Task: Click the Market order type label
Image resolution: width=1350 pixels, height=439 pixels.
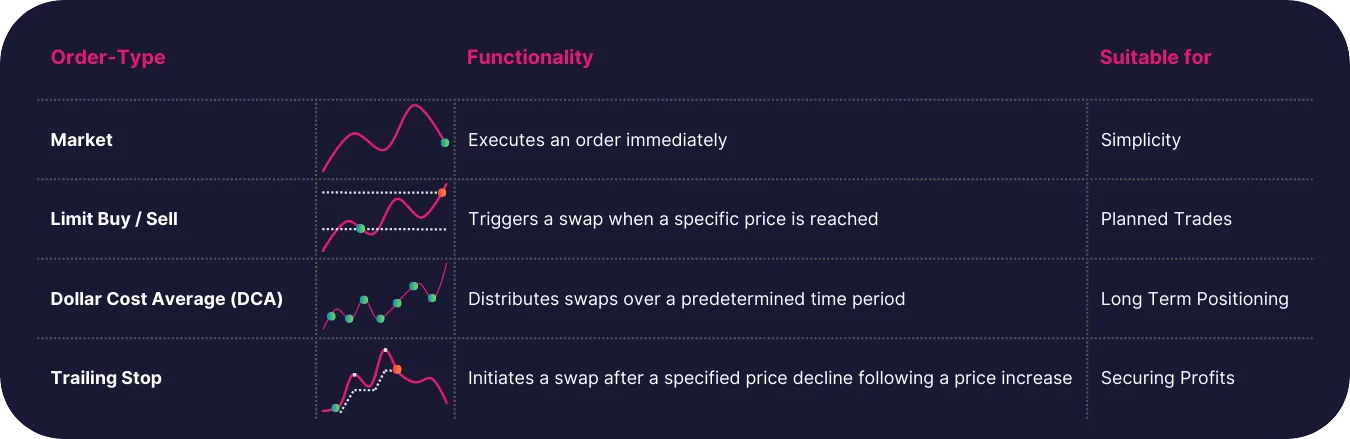Action: click(x=82, y=140)
